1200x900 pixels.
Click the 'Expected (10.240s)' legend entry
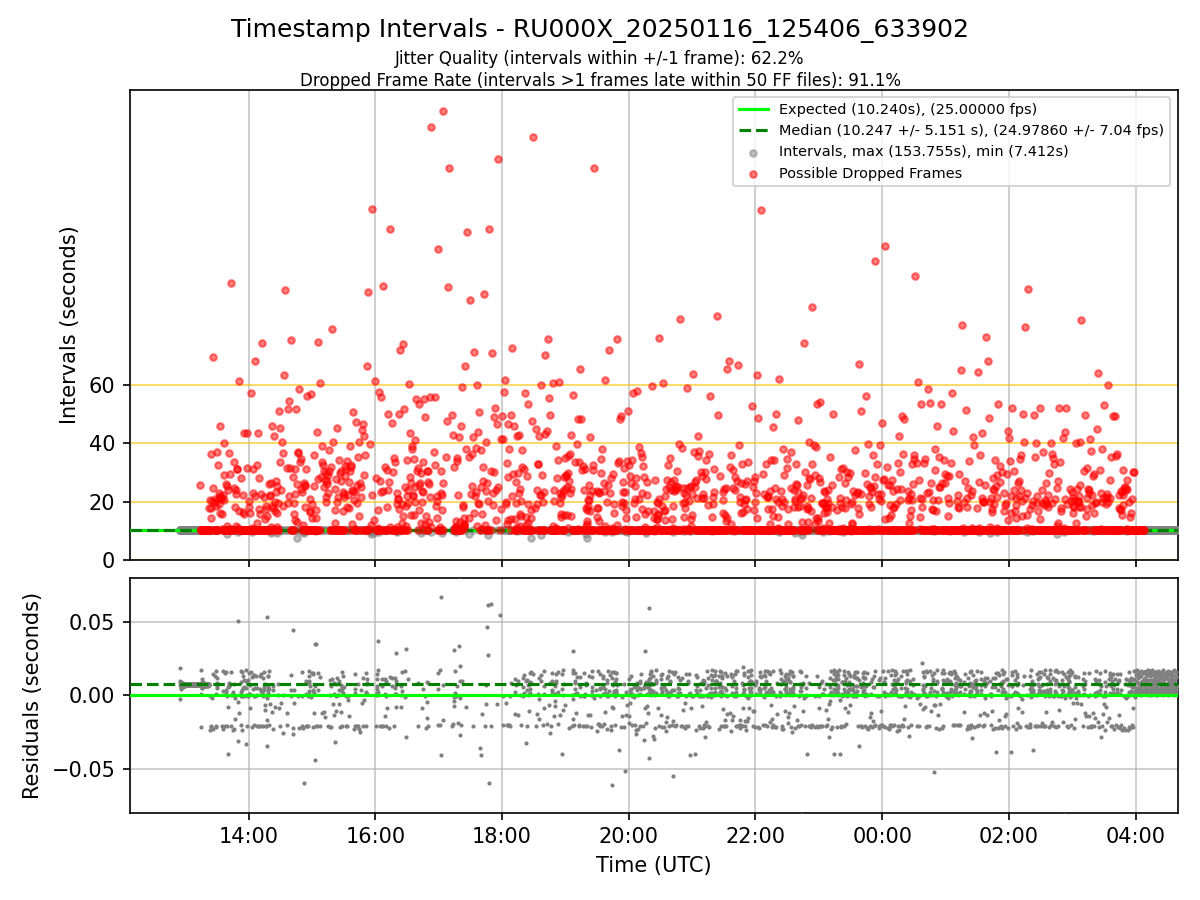[908, 109]
